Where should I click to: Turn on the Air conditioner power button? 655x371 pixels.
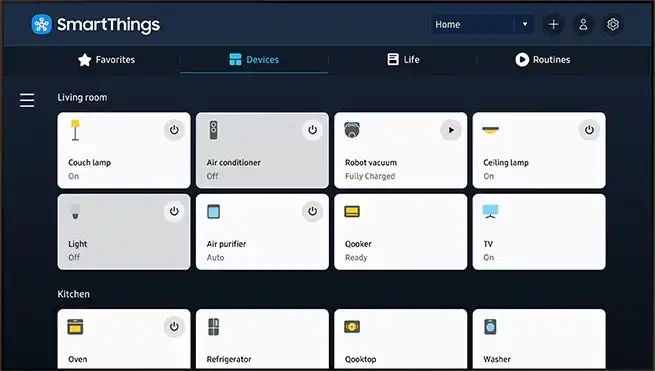pos(312,130)
